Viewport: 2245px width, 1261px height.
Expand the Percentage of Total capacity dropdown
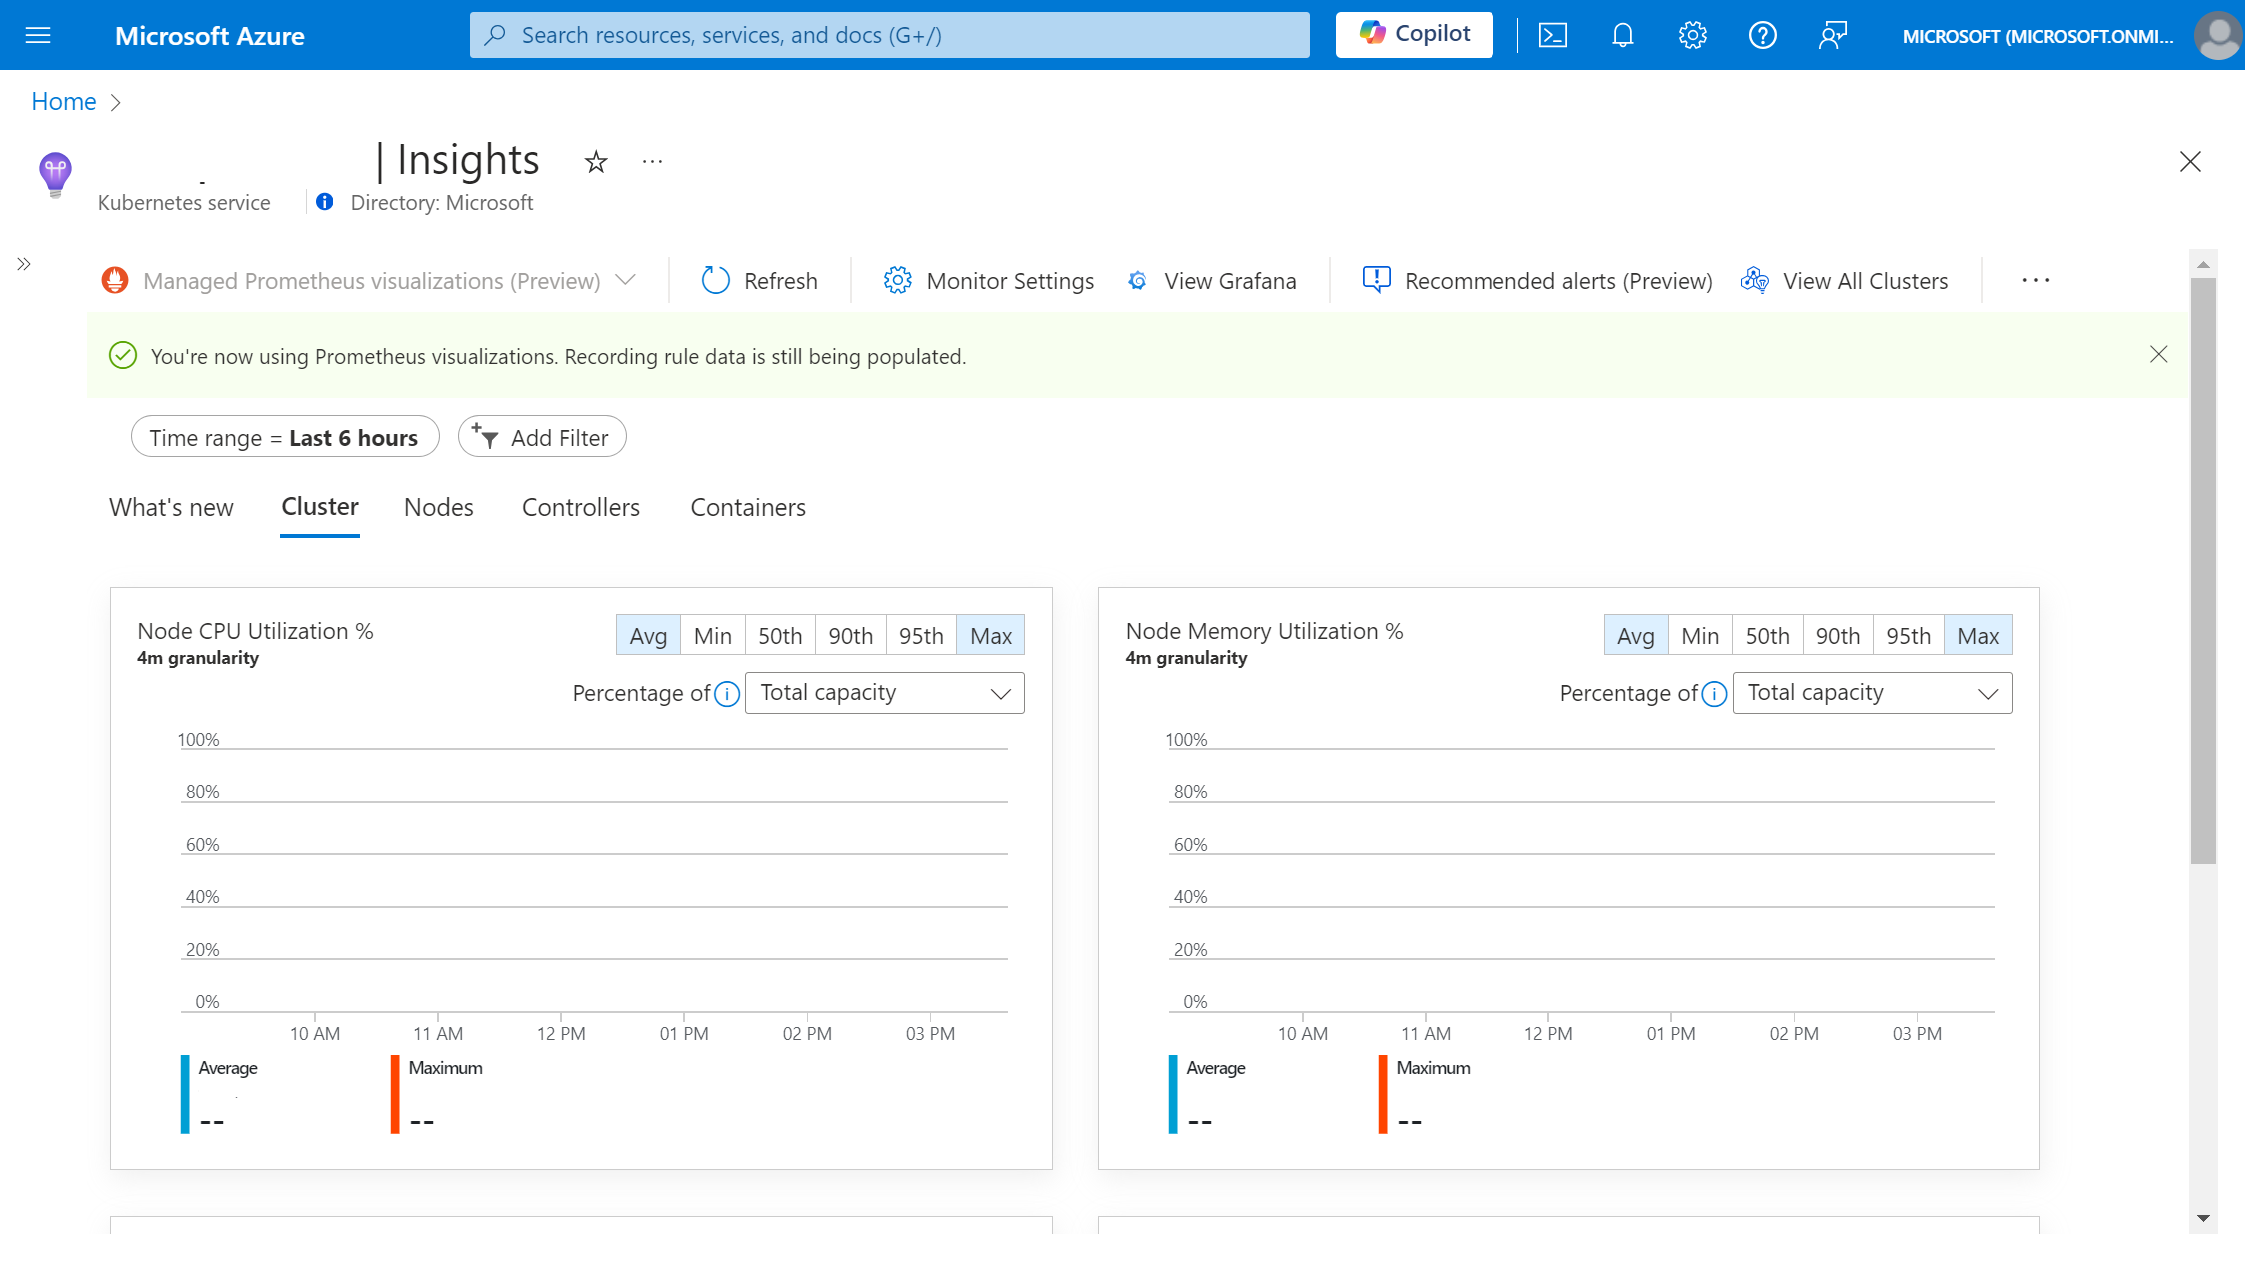tap(882, 692)
